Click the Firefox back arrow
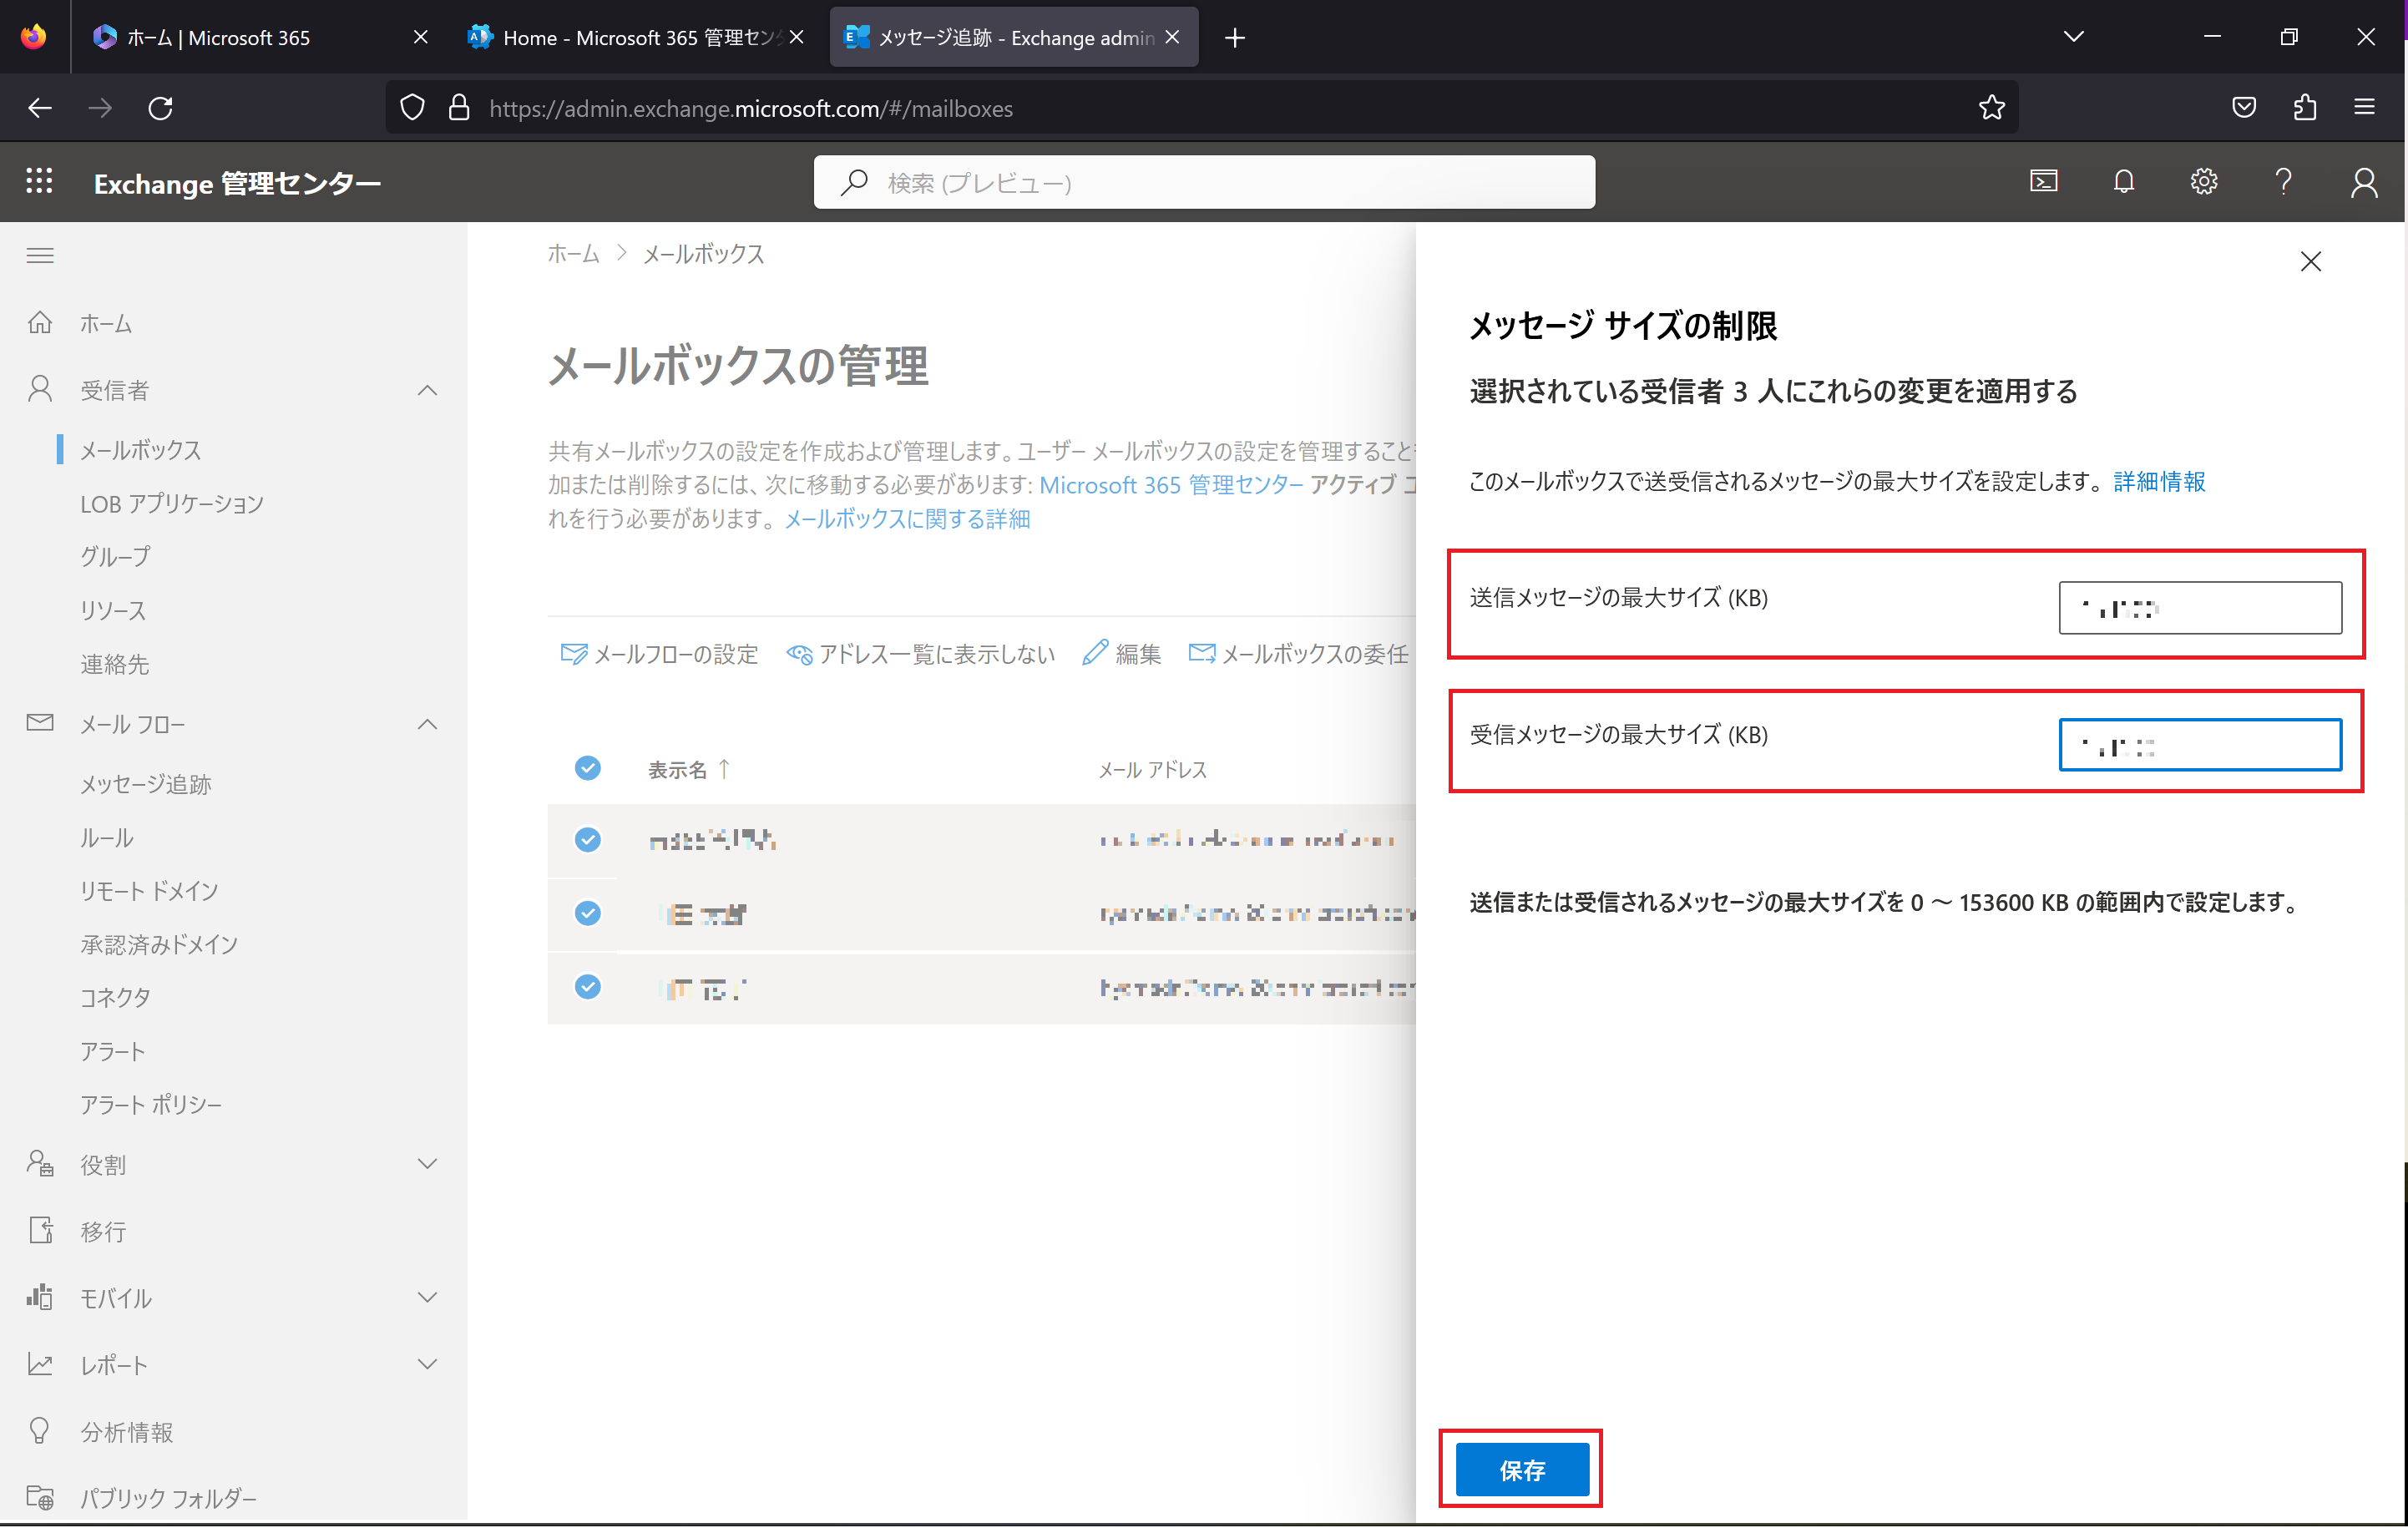The width and height of the screenshot is (2408, 1528). click(40, 108)
